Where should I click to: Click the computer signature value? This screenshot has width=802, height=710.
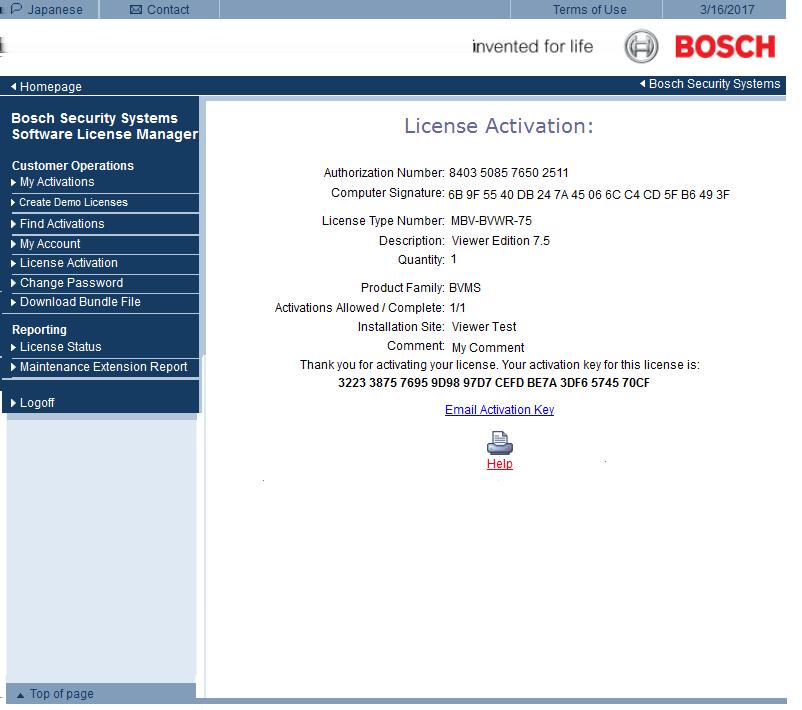point(589,195)
